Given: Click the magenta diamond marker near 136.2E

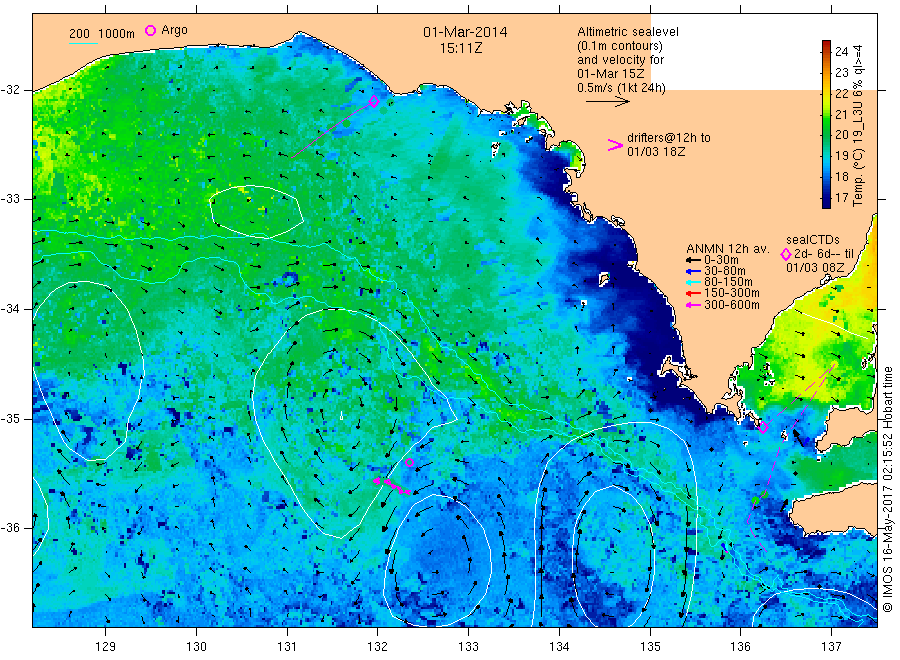Looking at the screenshot, I should click(x=763, y=427).
